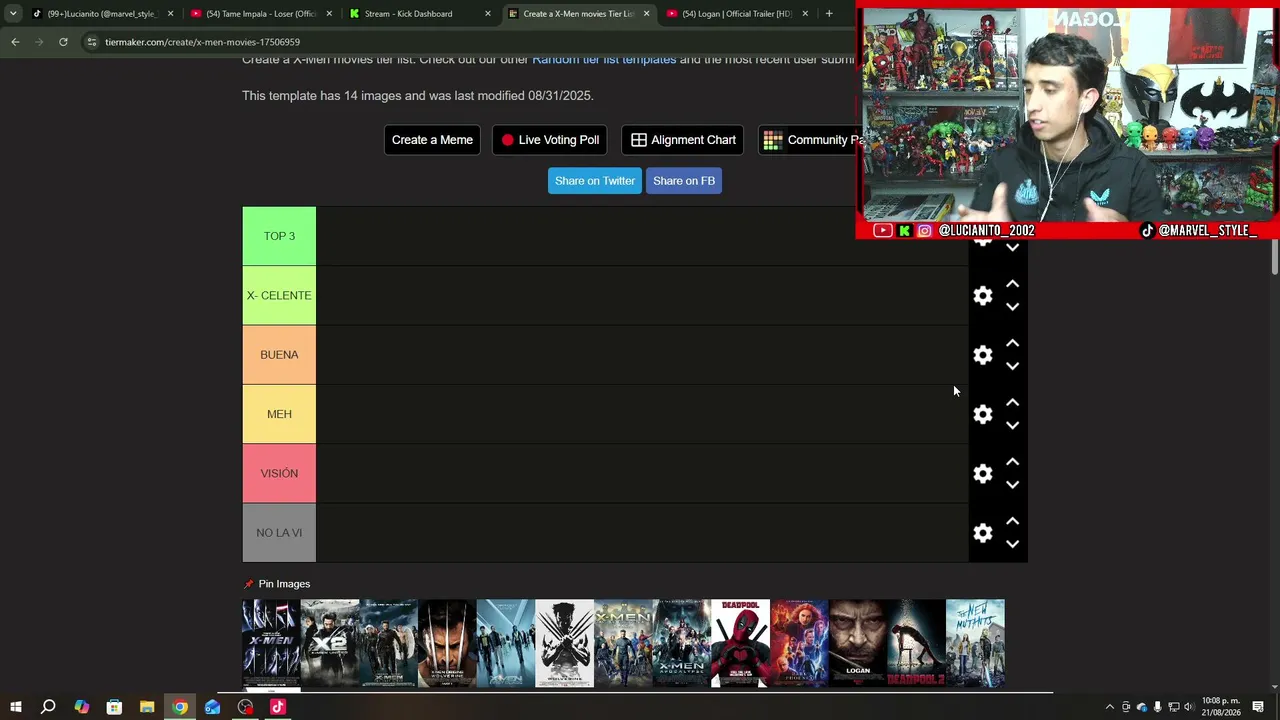Open the Windows notification center

click(1258, 708)
